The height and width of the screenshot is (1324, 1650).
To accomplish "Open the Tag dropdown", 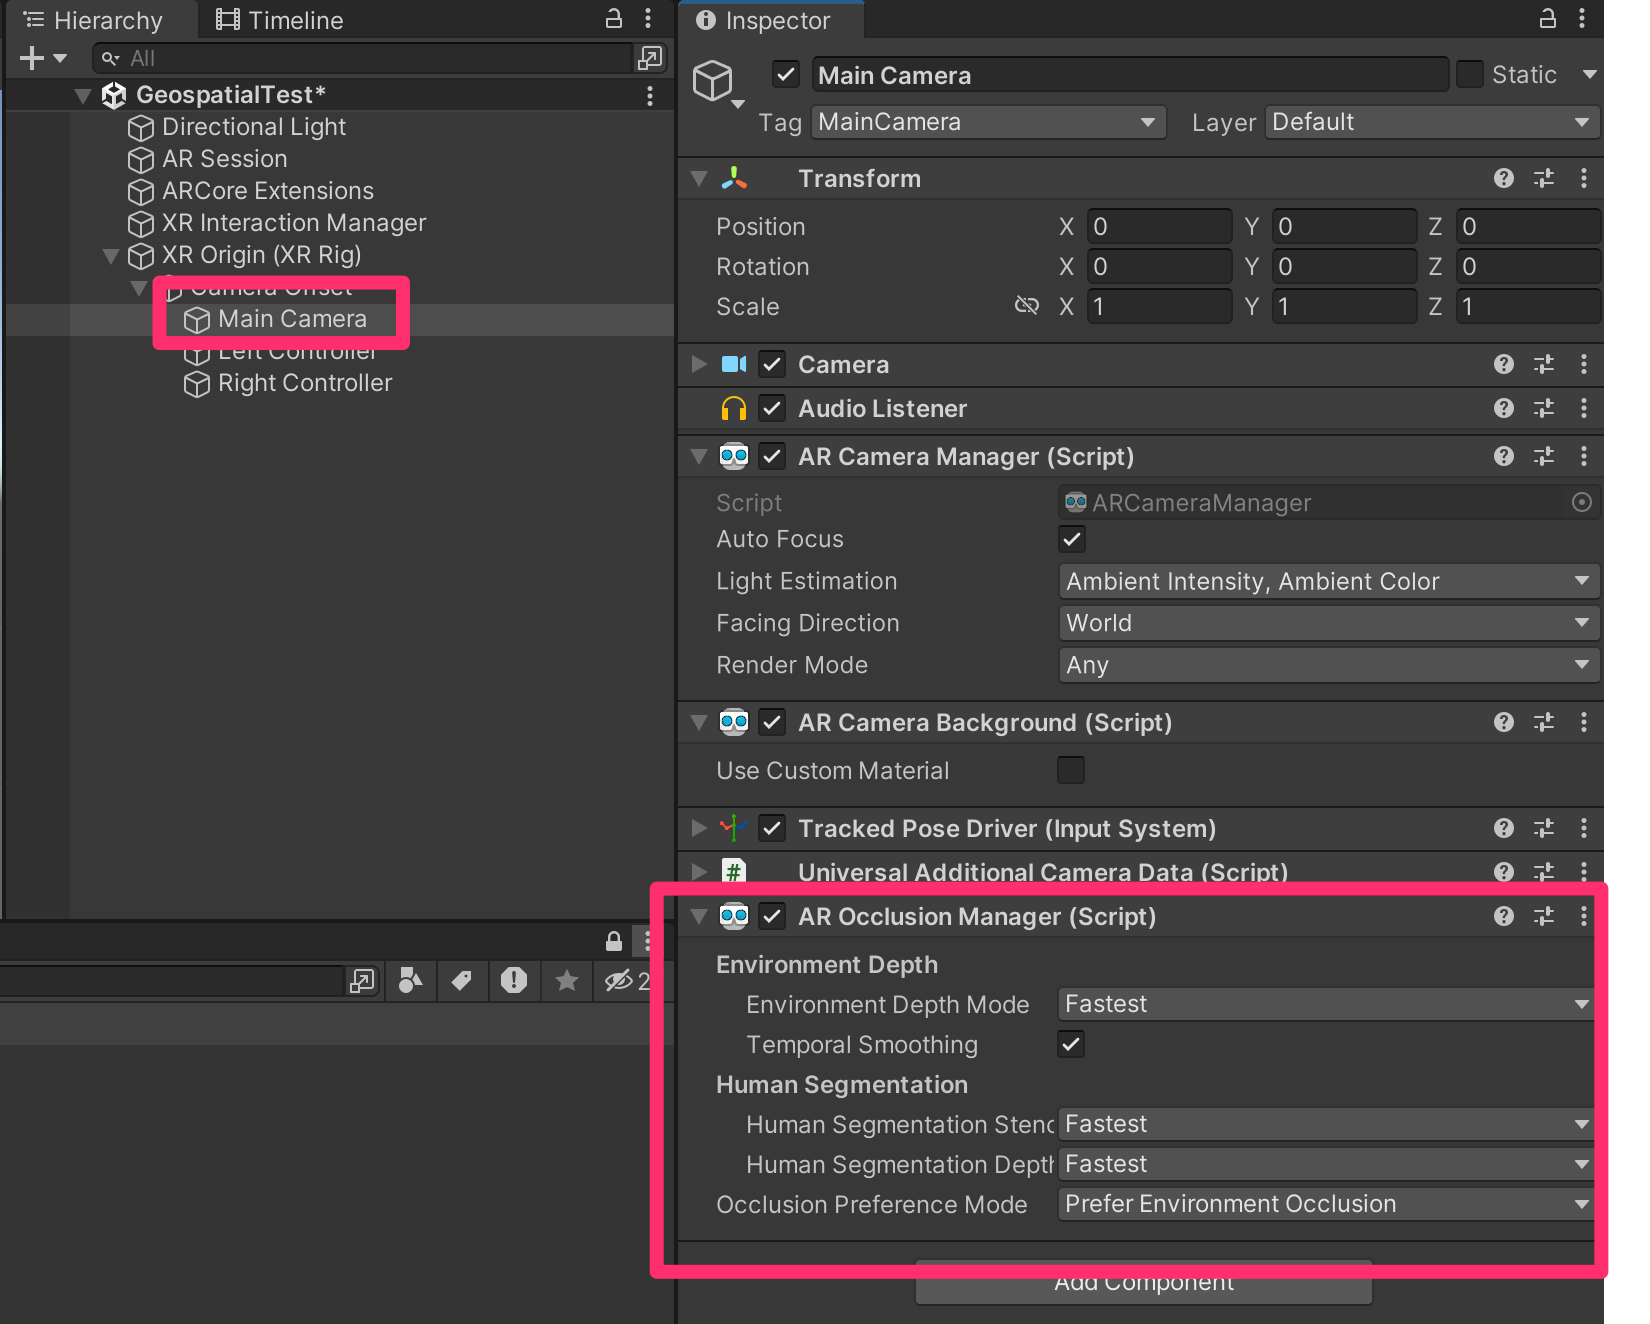I will (988, 122).
